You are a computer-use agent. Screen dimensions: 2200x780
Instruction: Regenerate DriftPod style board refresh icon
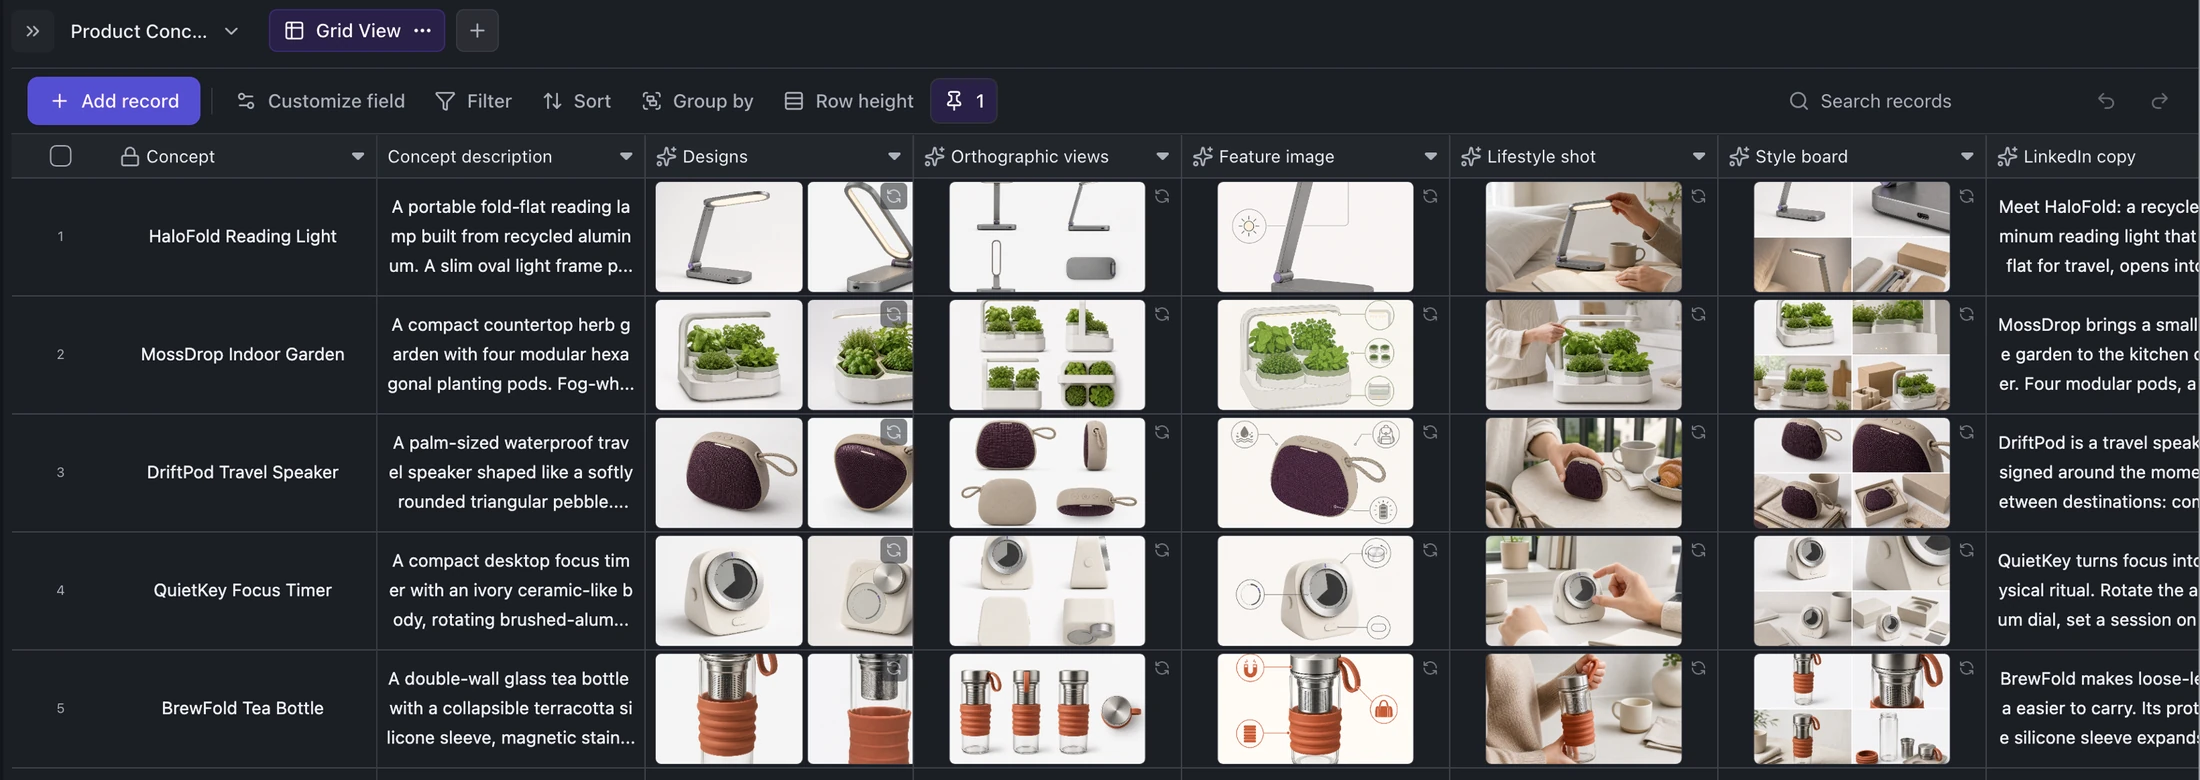point(1966,432)
